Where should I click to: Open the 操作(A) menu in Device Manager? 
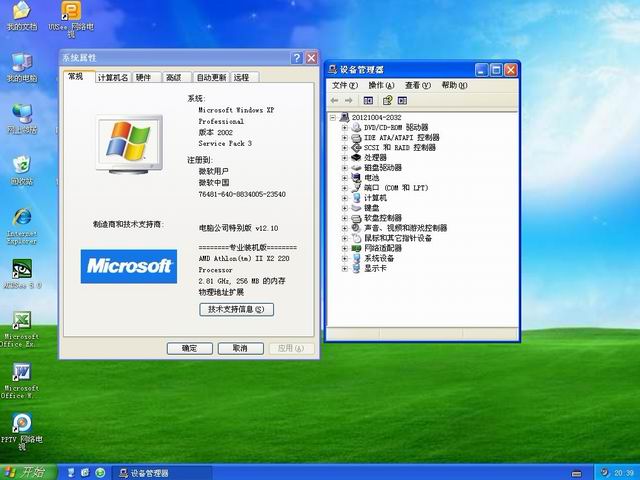coord(381,86)
